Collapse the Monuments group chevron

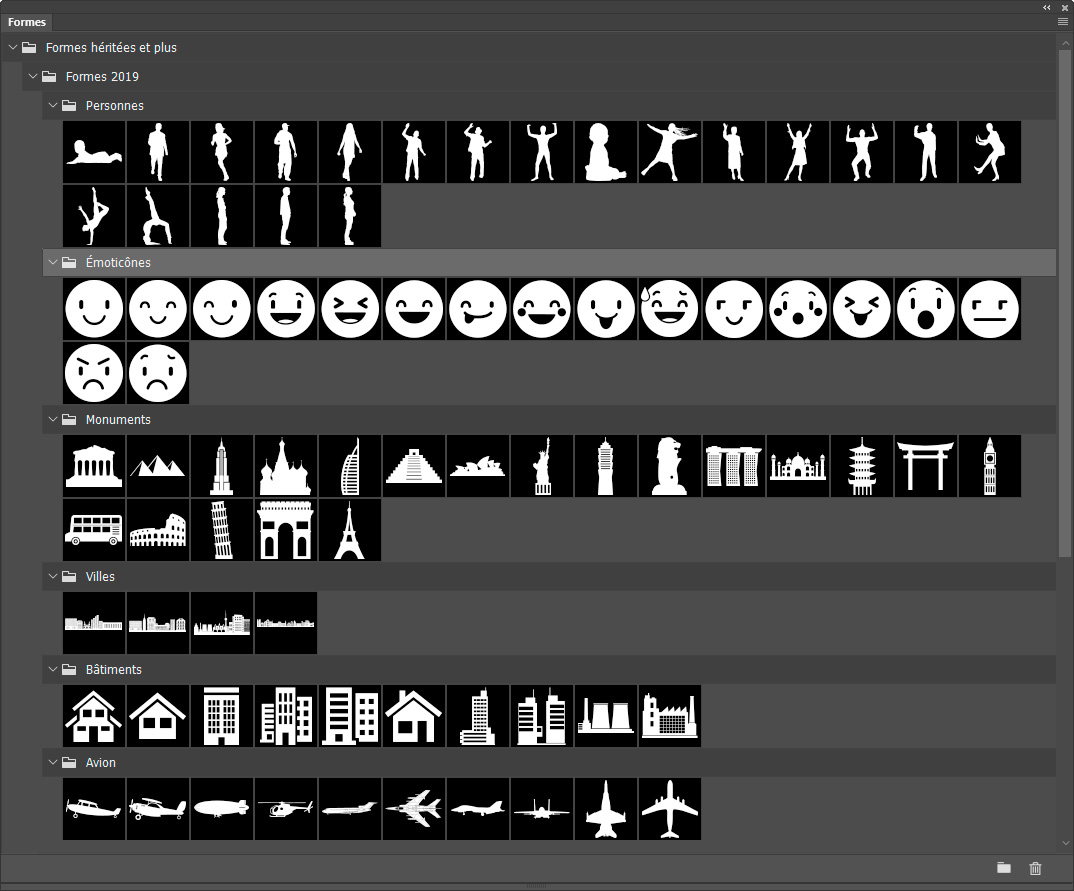[54, 419]
